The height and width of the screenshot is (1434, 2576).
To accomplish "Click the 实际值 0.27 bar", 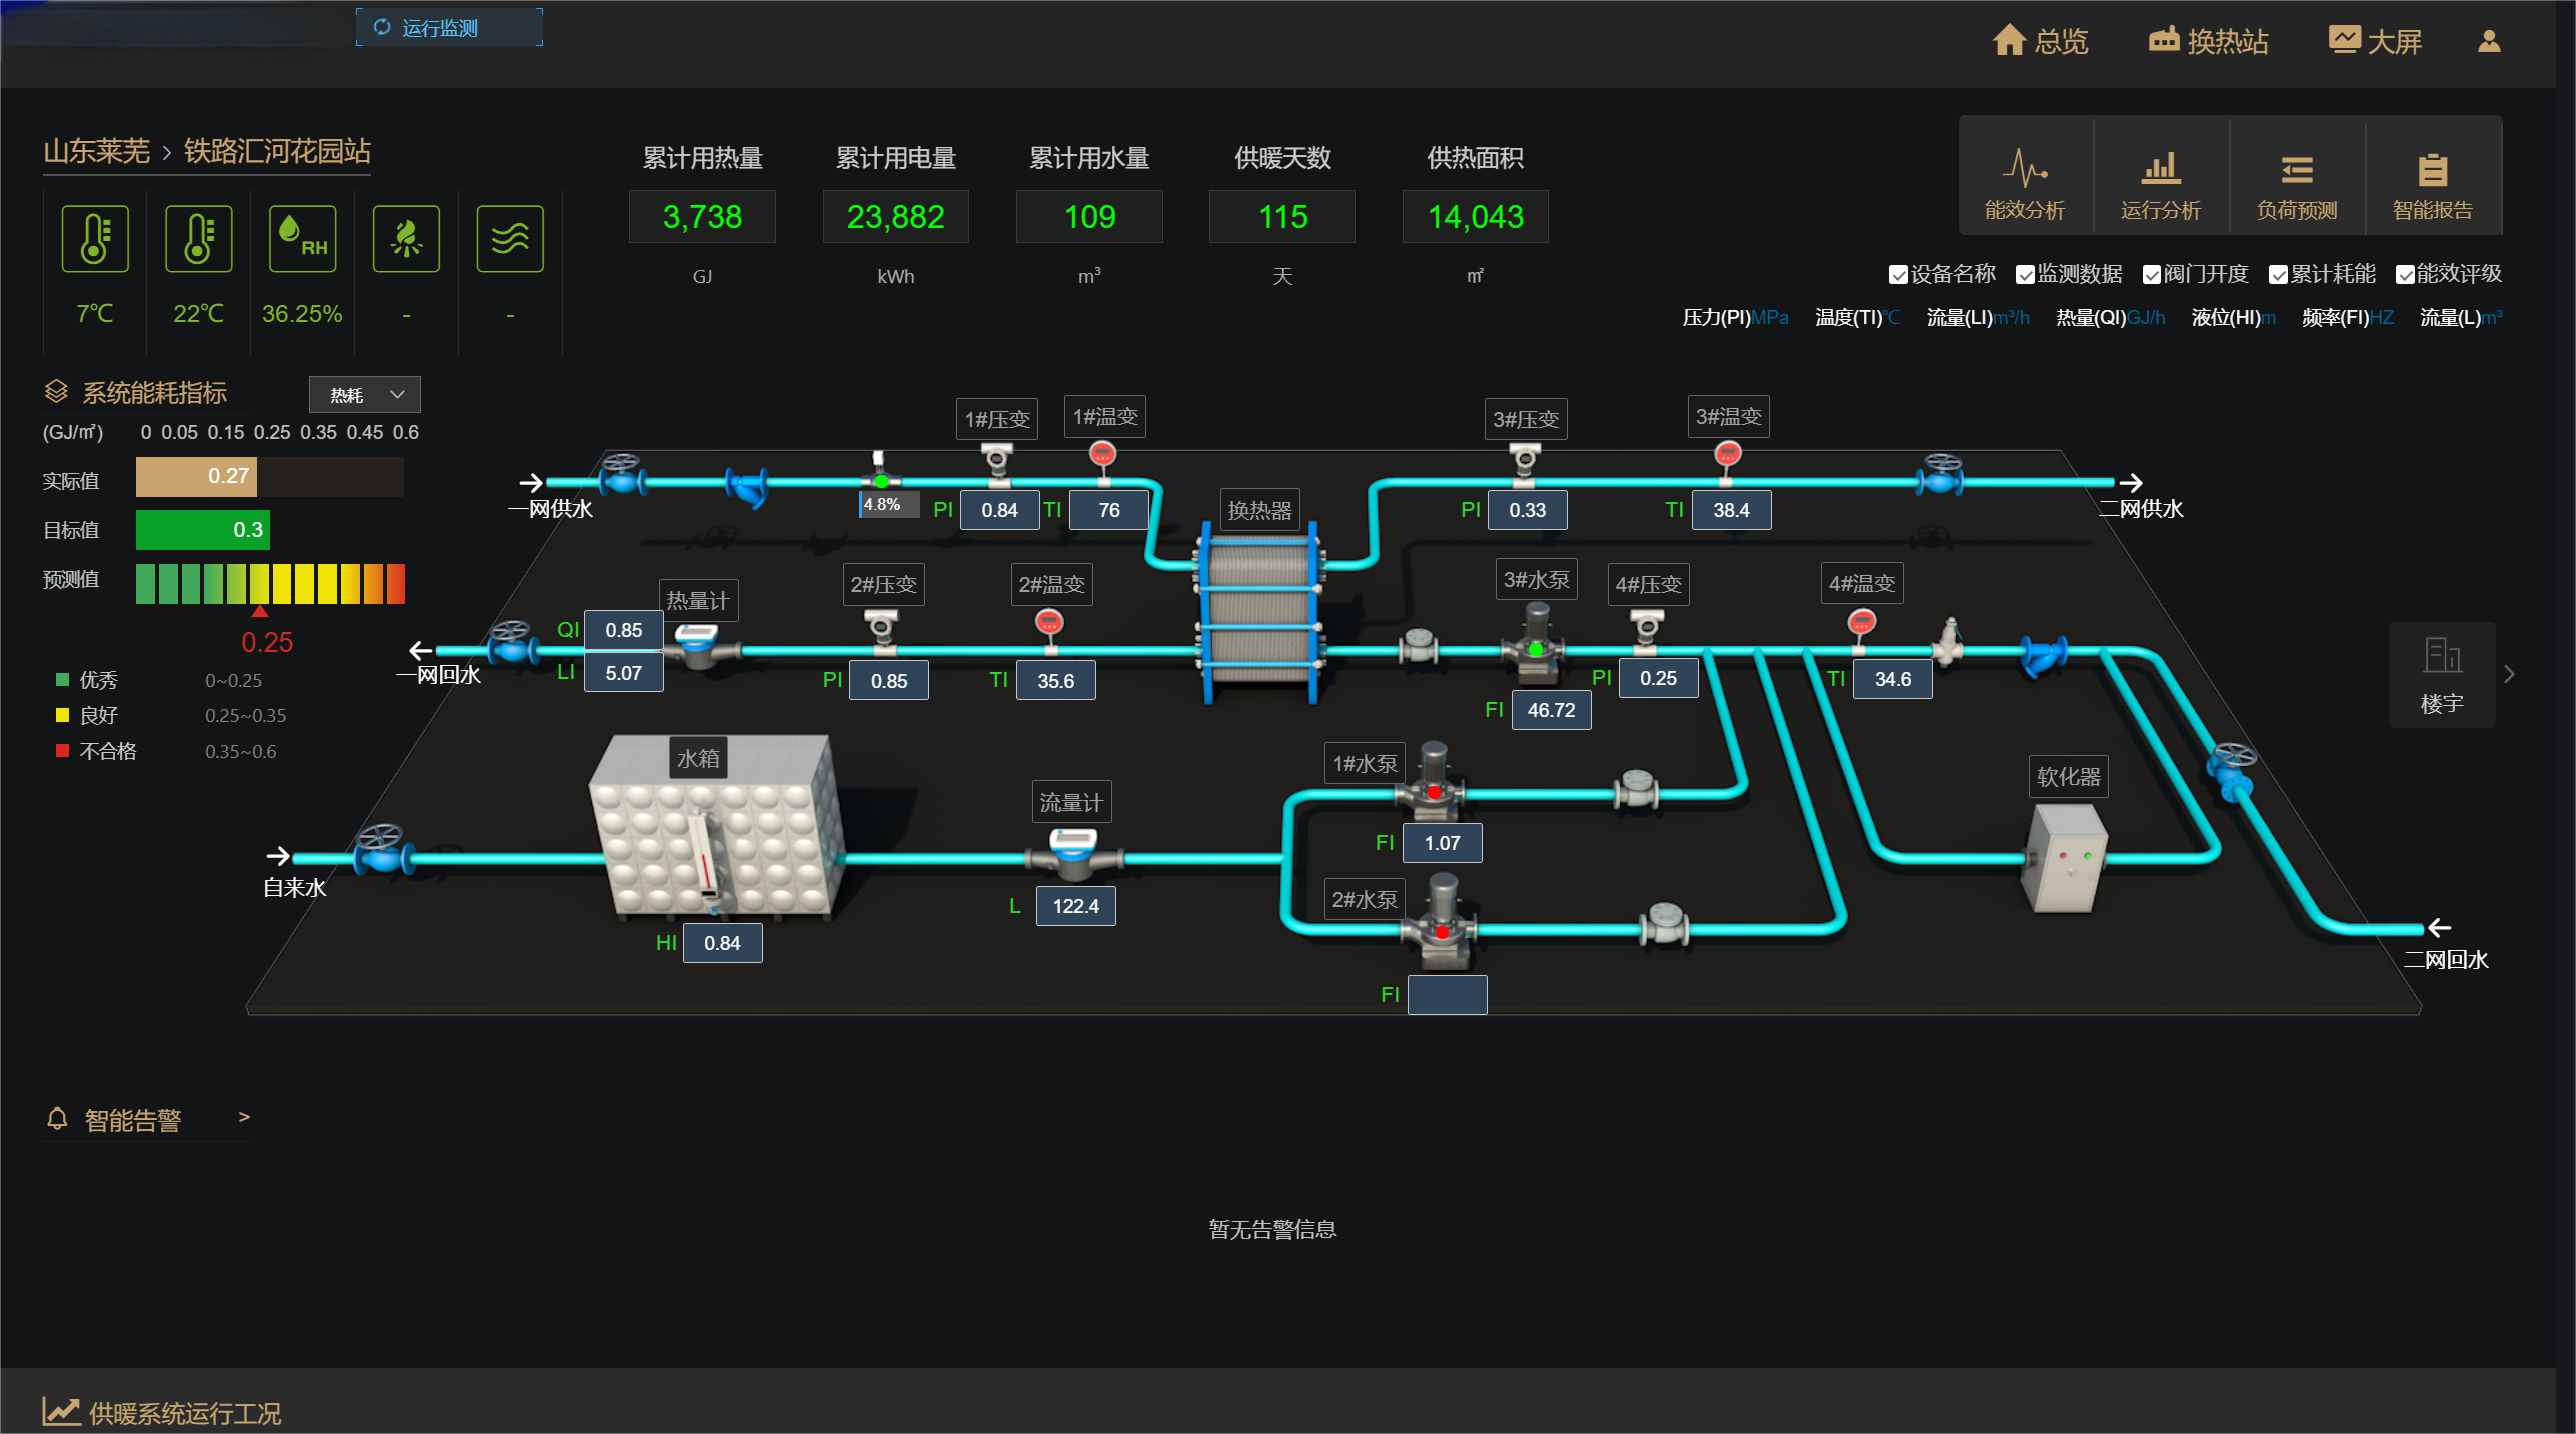I will point(197,477).
